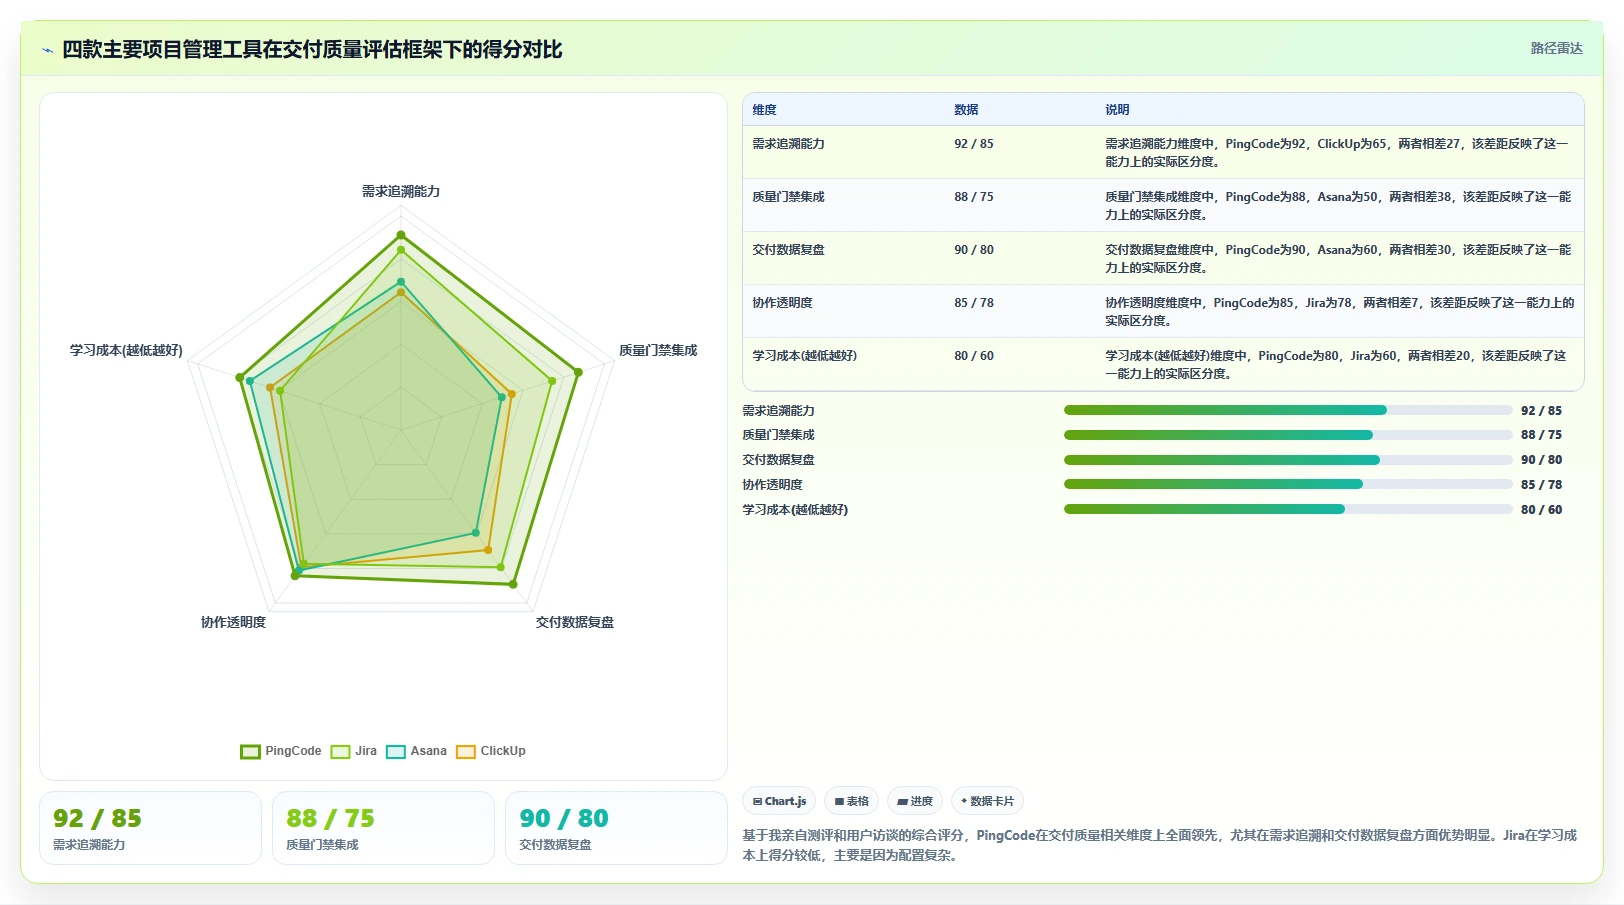1624x905 pixels.
Task: Click the Chart.js tag pill
Action: click(779, 801)
